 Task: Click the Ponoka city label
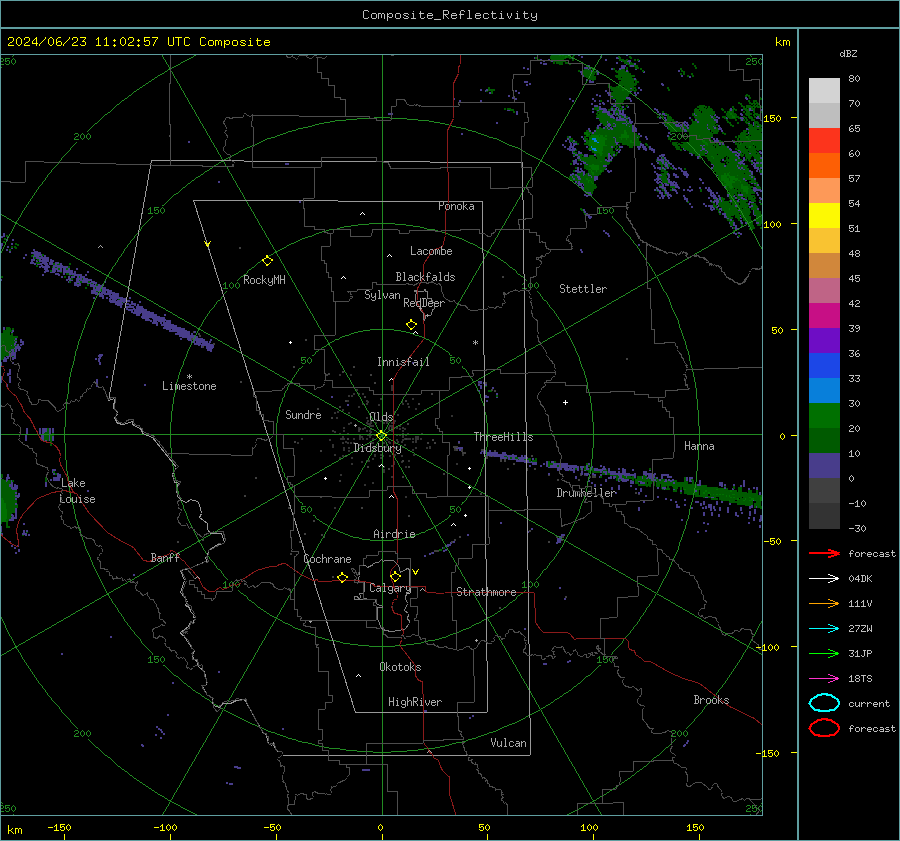coord(456,206)
